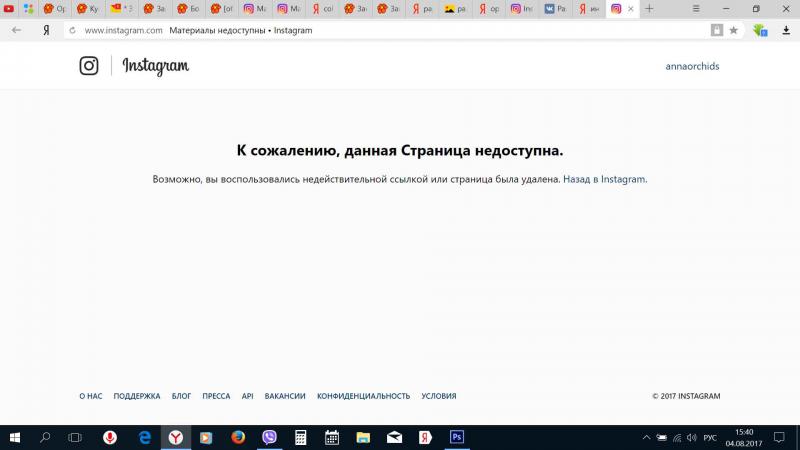Click the Yandex 'Я' home button
Image resolution: width=800 pixels, height=450 pixels.
click(46, 30)
